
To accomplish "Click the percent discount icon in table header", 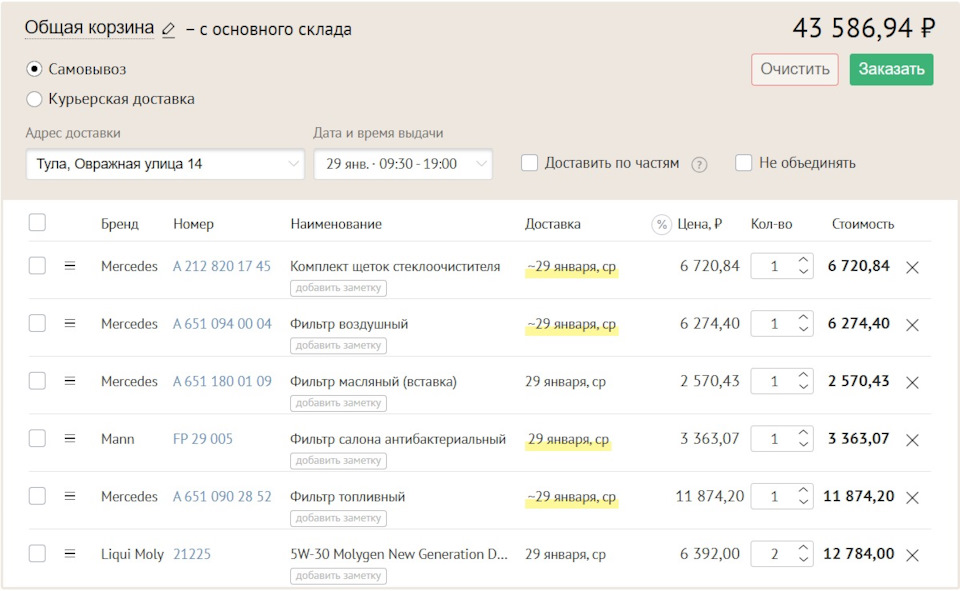I will click(x=661, y=224).
